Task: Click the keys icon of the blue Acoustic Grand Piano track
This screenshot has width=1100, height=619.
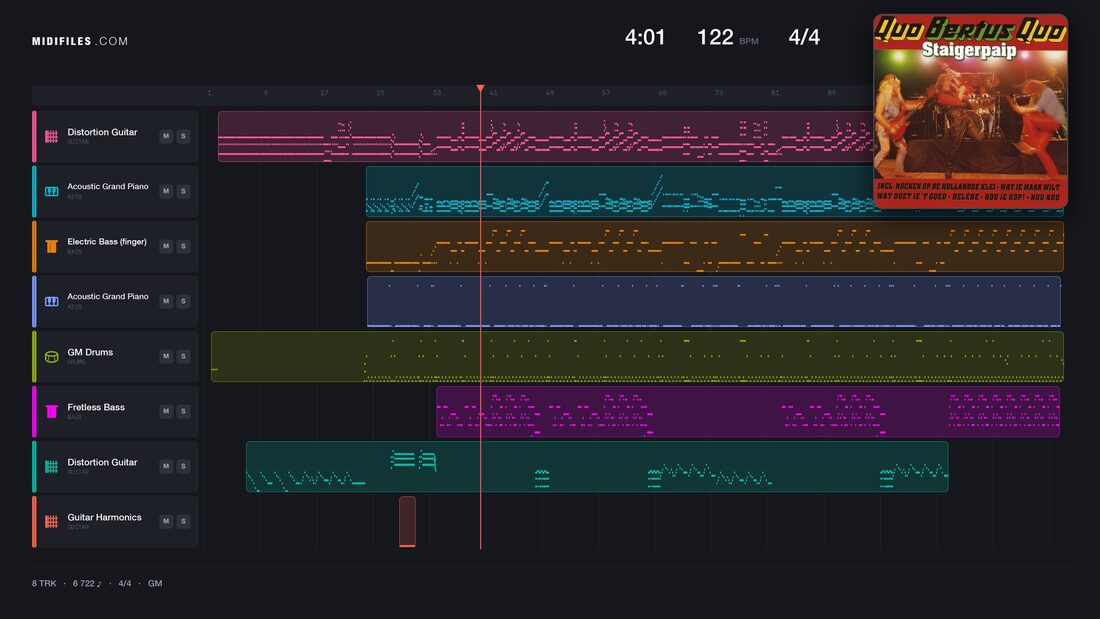Action: coord(51,301)
